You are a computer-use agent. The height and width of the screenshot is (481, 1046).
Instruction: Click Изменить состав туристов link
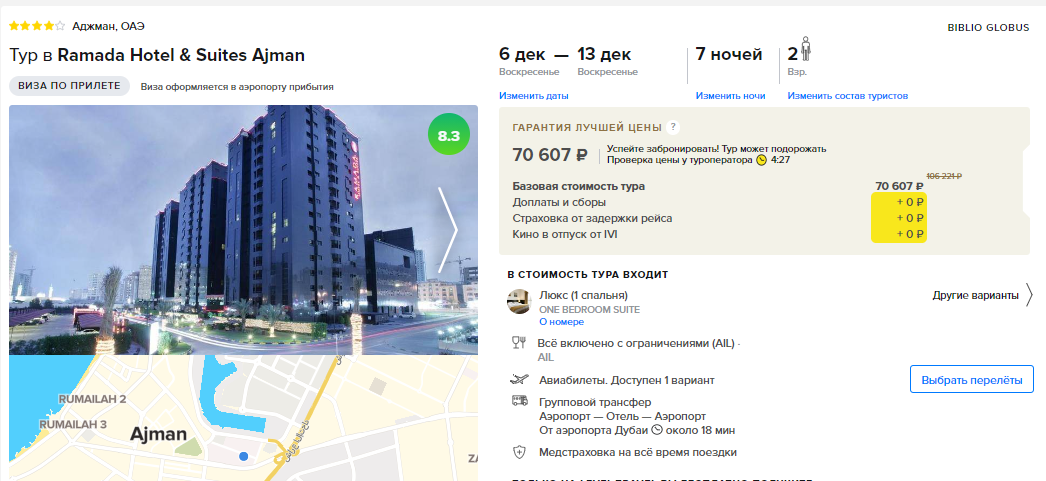tap(847, 95)
